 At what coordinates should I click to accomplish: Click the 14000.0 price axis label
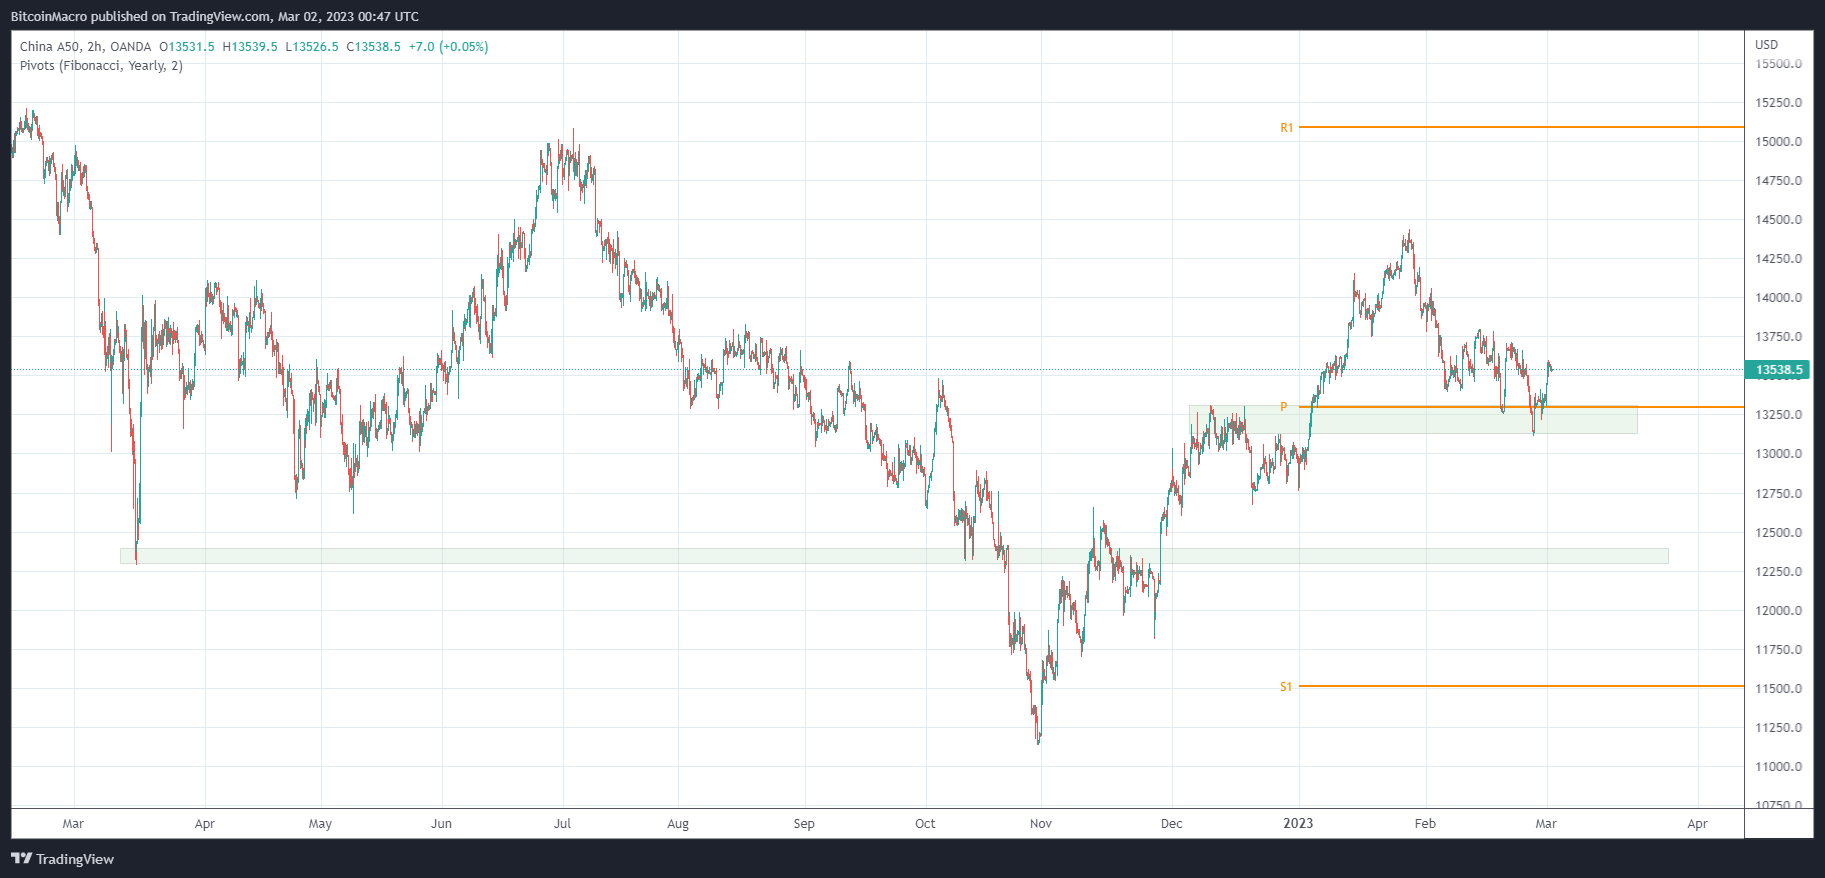coord(1779,298)
